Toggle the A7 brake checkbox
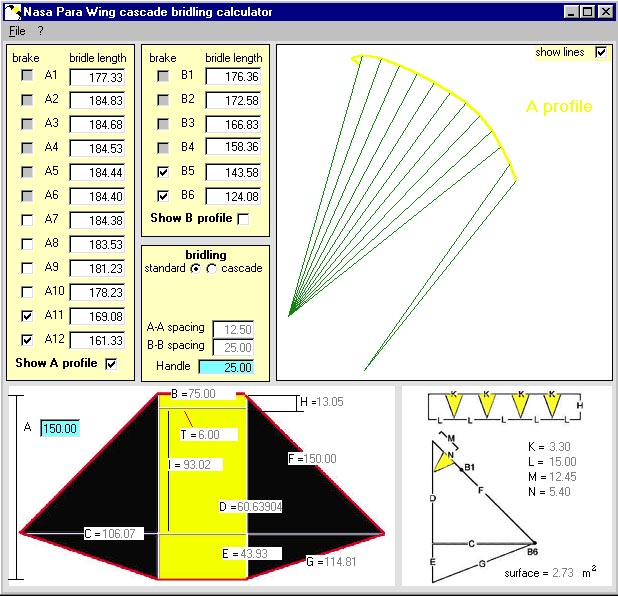This screenshot has width=618, height=596. click(27, 220)
